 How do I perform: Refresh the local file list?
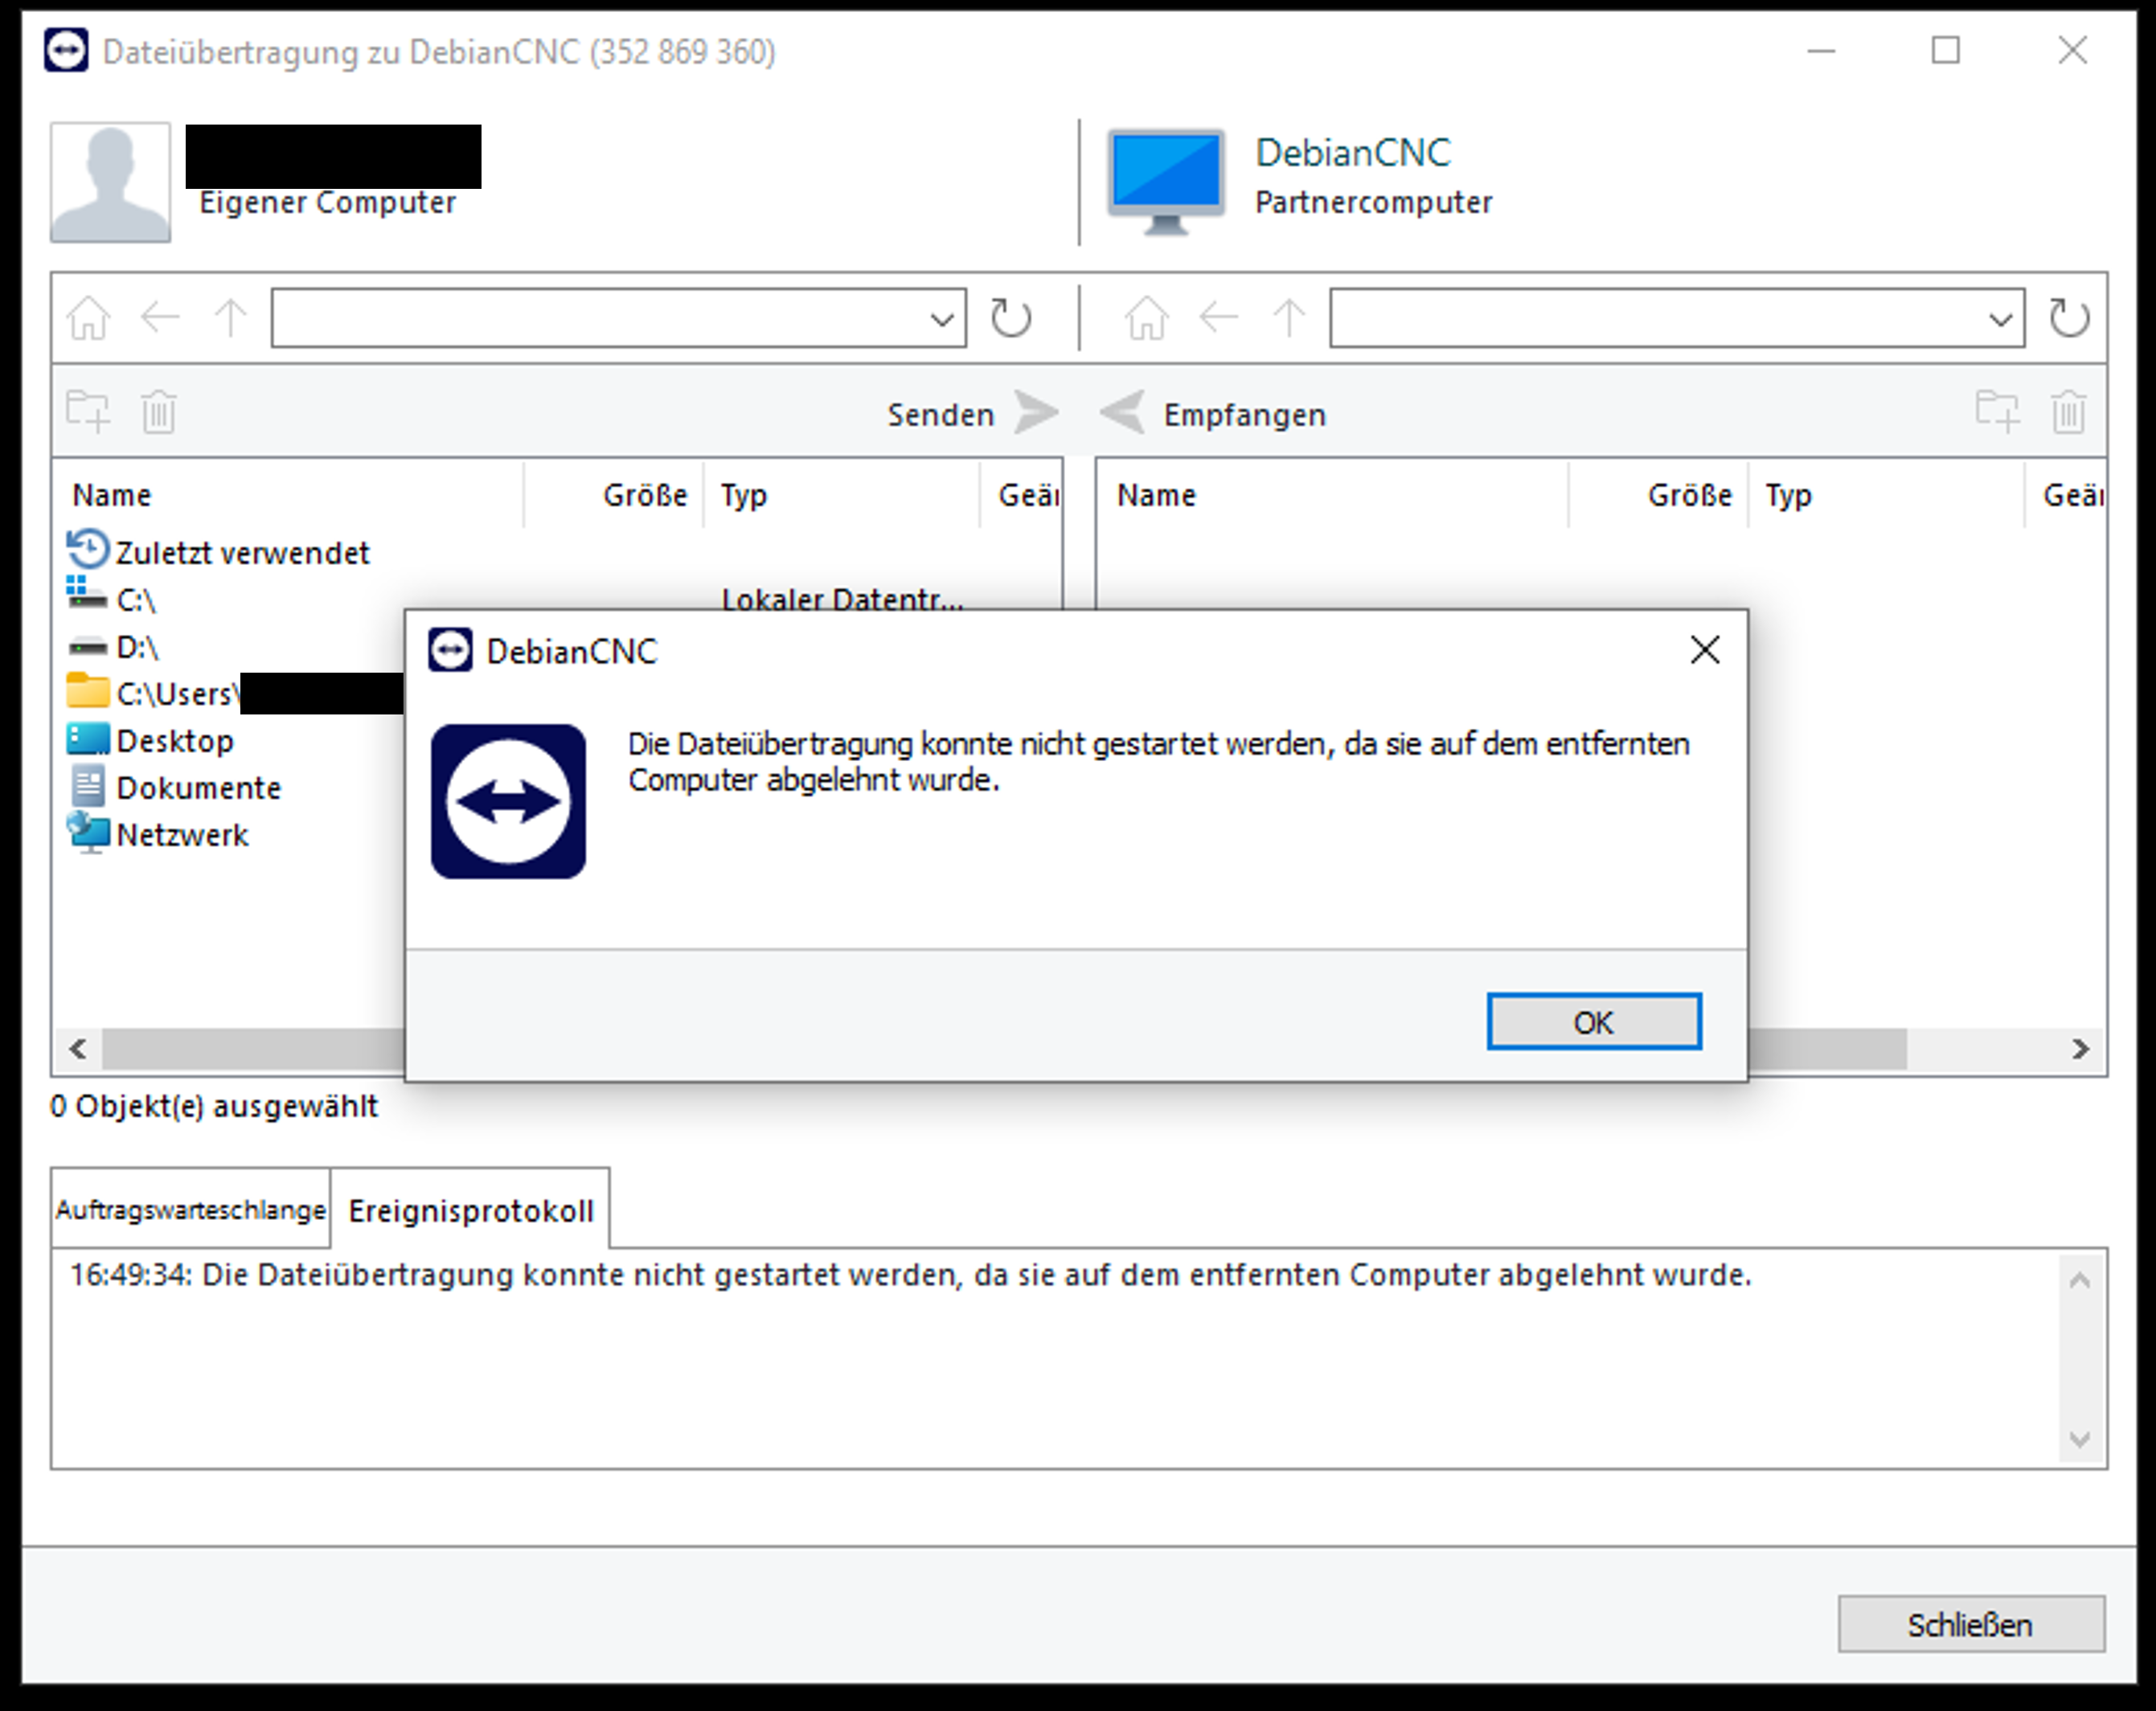click(x=1010, y=318)
